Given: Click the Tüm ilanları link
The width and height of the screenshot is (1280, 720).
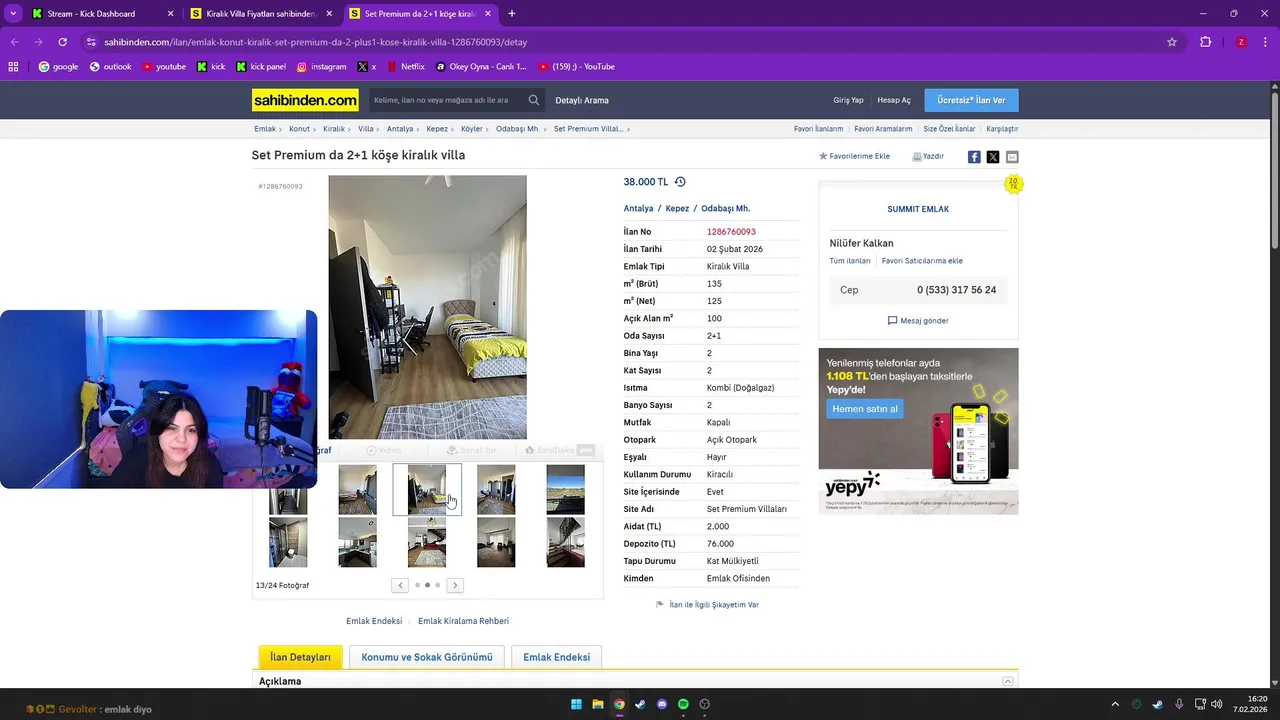Looking at the screenshot, I should [x=850, y=261].
